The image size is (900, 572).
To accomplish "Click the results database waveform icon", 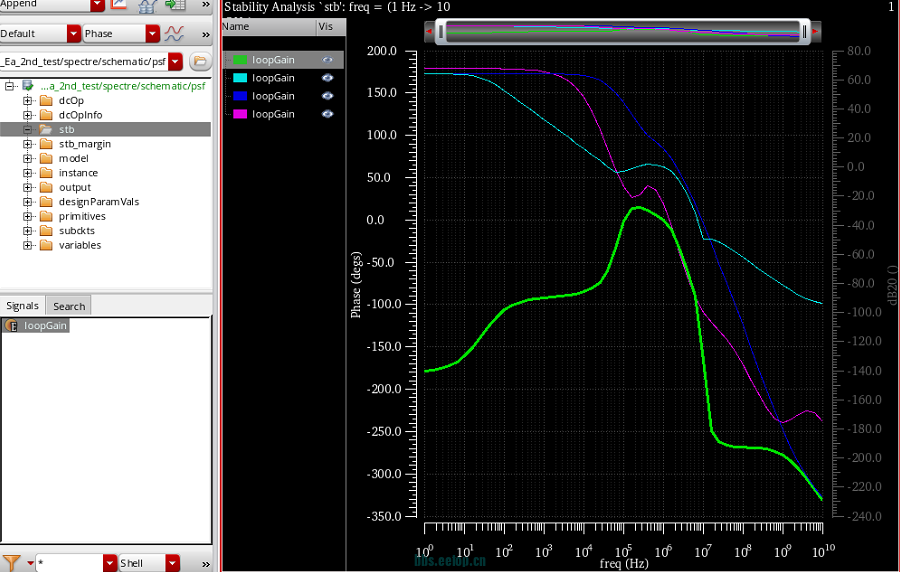I will point(148,6).
